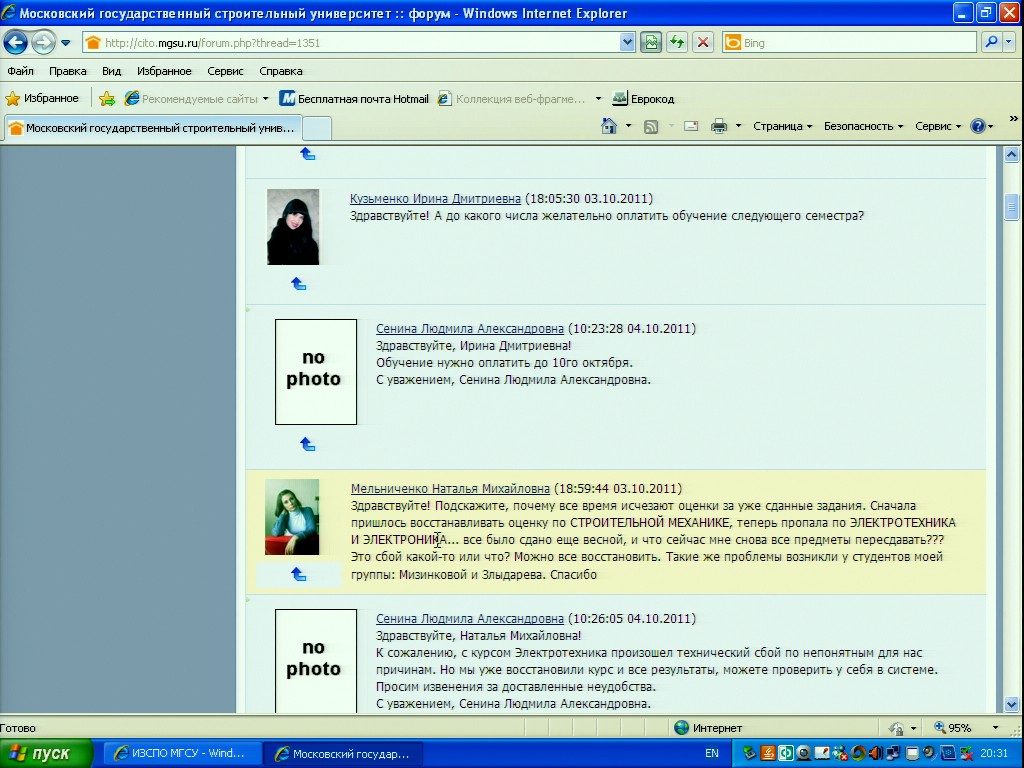Expand the address bar autocomplete dropdown
This screenshot has height=768, width=1024.
(627, 43)
